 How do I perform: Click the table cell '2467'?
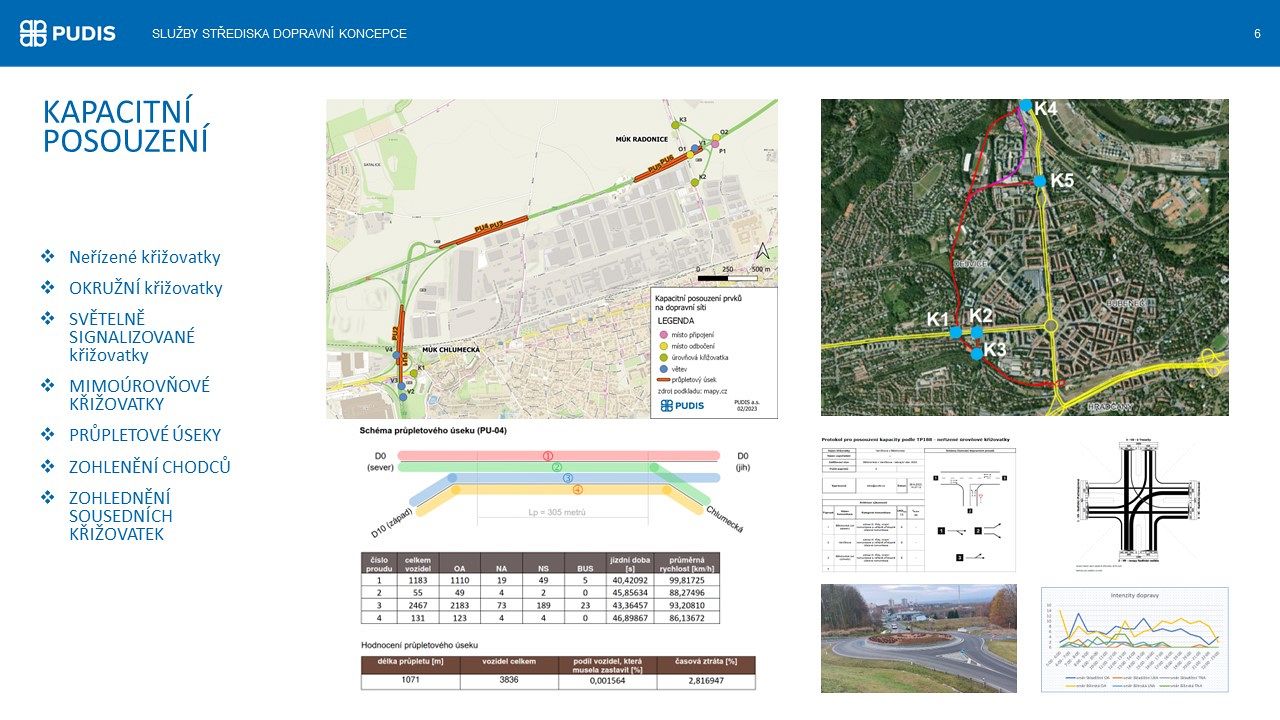(418, 606)
